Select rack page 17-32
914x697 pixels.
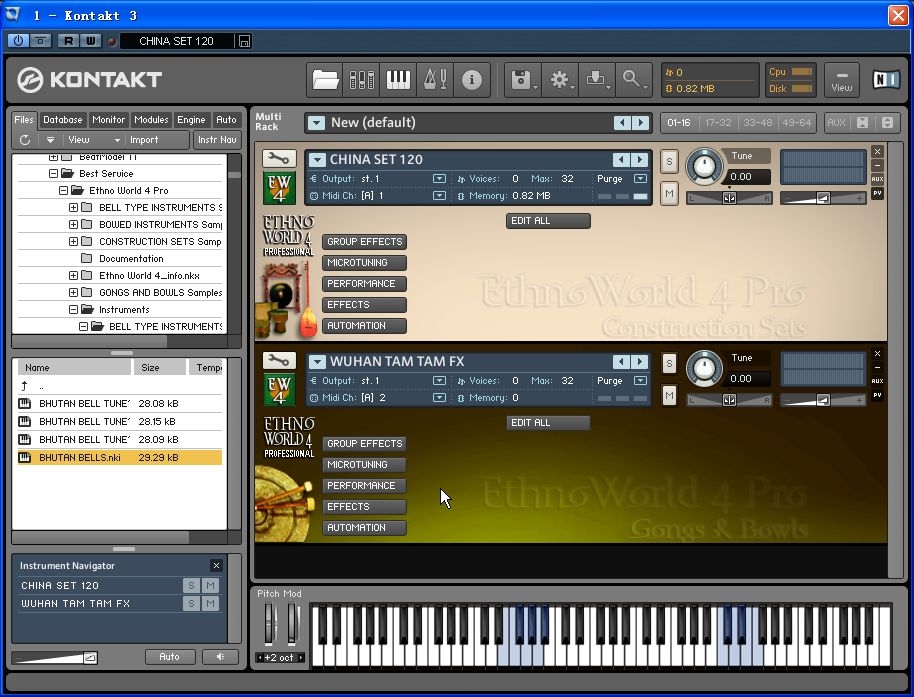point(718,122)
